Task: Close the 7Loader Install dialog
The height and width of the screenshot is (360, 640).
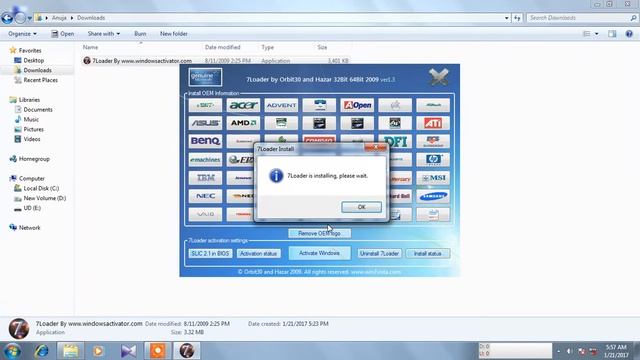Action: pyautogui.click(x=375, y=148)
